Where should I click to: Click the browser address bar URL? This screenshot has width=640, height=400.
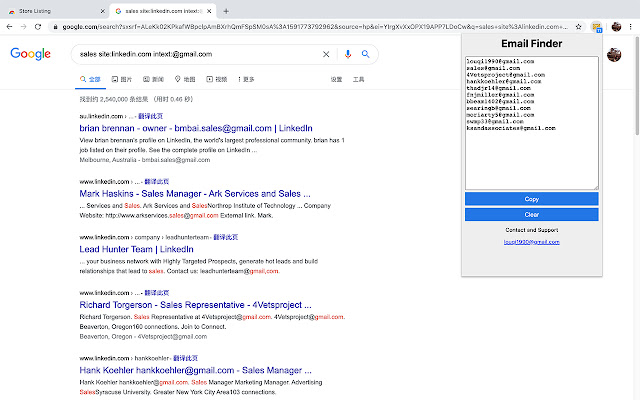coord(314,27)
